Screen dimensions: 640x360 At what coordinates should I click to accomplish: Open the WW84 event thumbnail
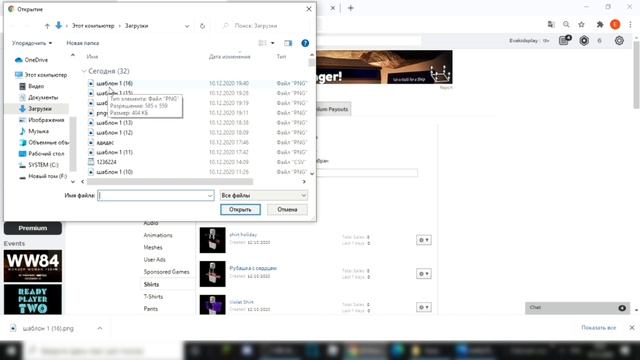[x=33, y=266]
